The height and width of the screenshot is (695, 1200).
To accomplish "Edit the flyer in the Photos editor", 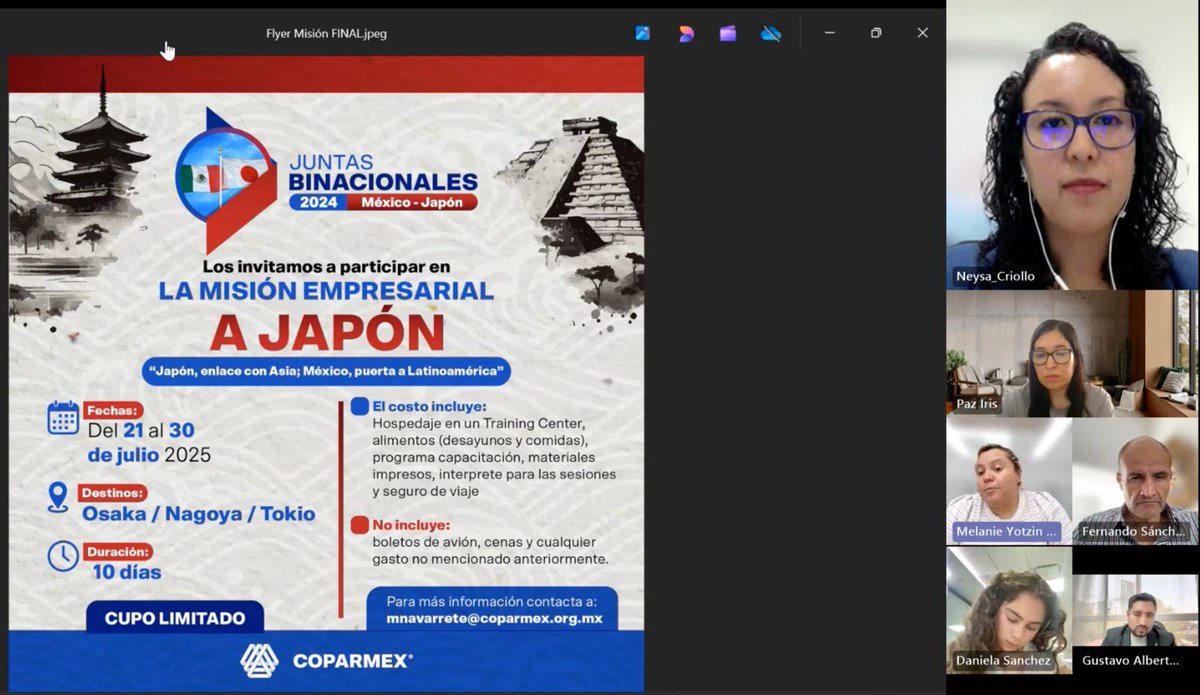I will click(x=641, y=33).
